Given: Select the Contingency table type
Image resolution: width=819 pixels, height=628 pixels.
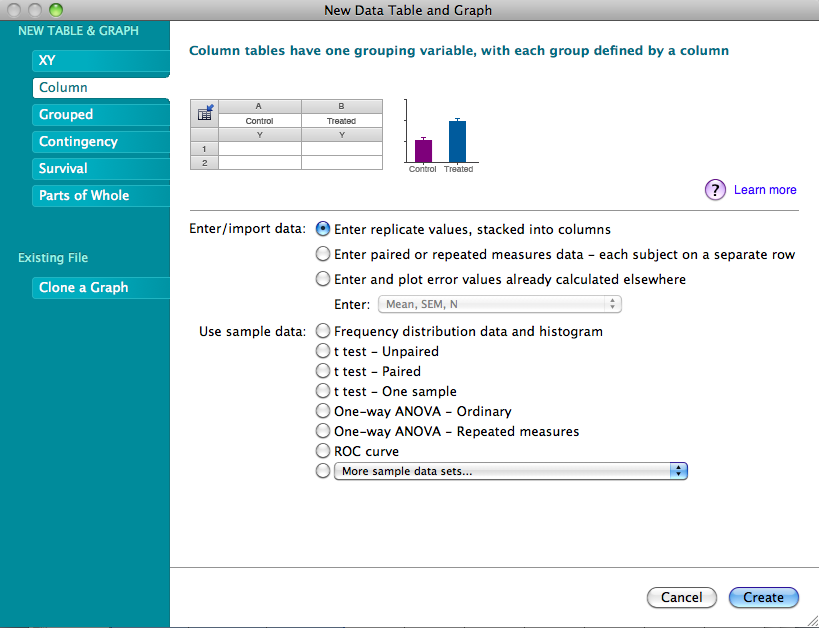Looking at the screenshot, I should [100, 142].
